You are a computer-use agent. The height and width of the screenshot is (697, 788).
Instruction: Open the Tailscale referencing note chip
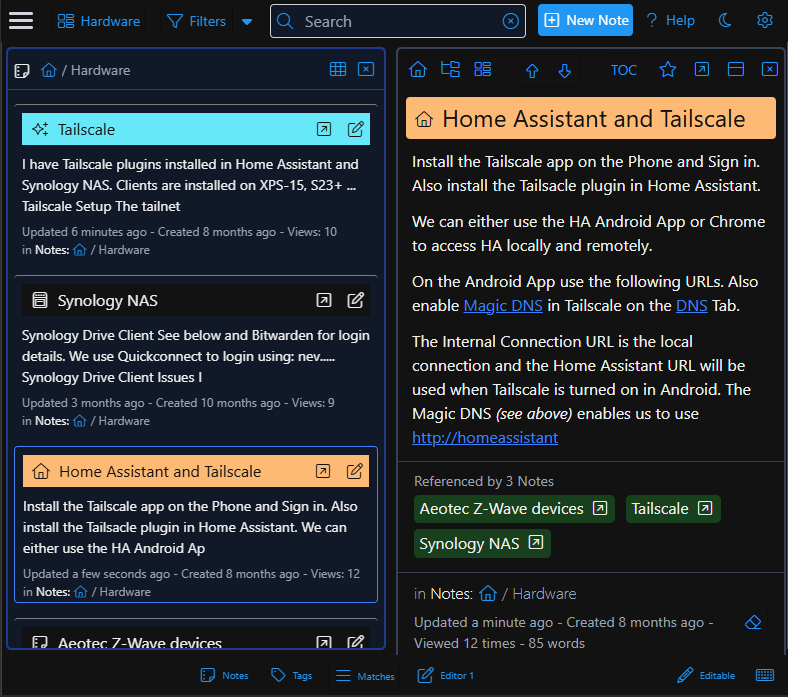pos(672,509)
